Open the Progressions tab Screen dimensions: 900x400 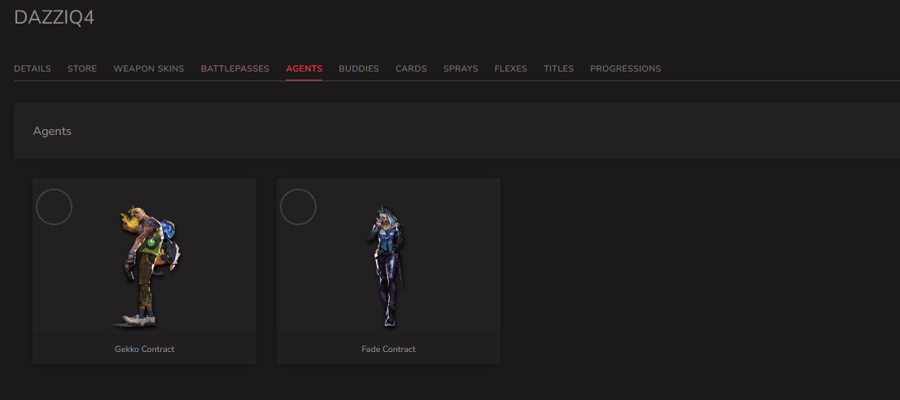(626, 69)
